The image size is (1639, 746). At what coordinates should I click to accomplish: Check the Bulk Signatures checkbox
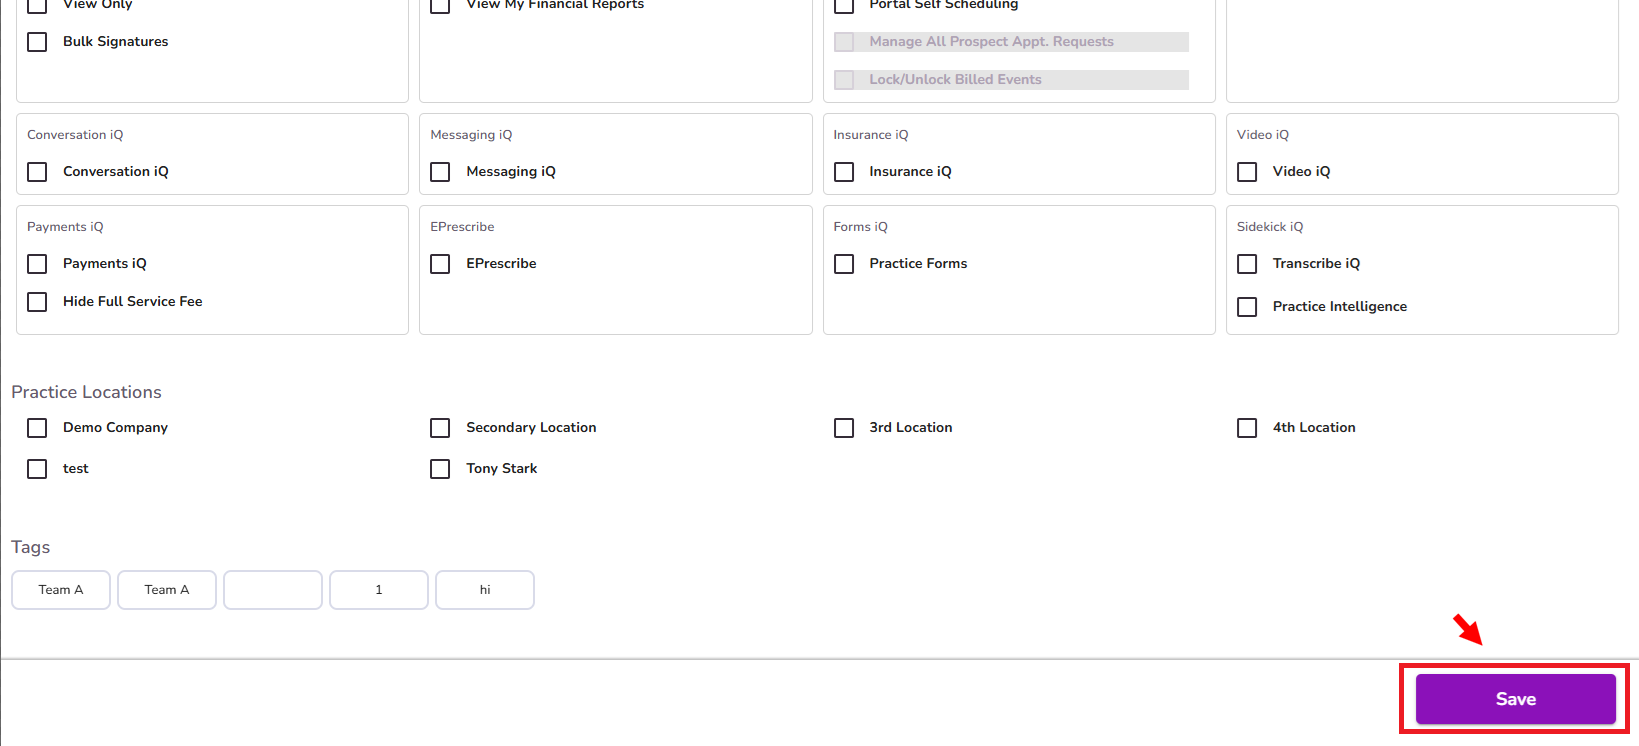(37, 42)
